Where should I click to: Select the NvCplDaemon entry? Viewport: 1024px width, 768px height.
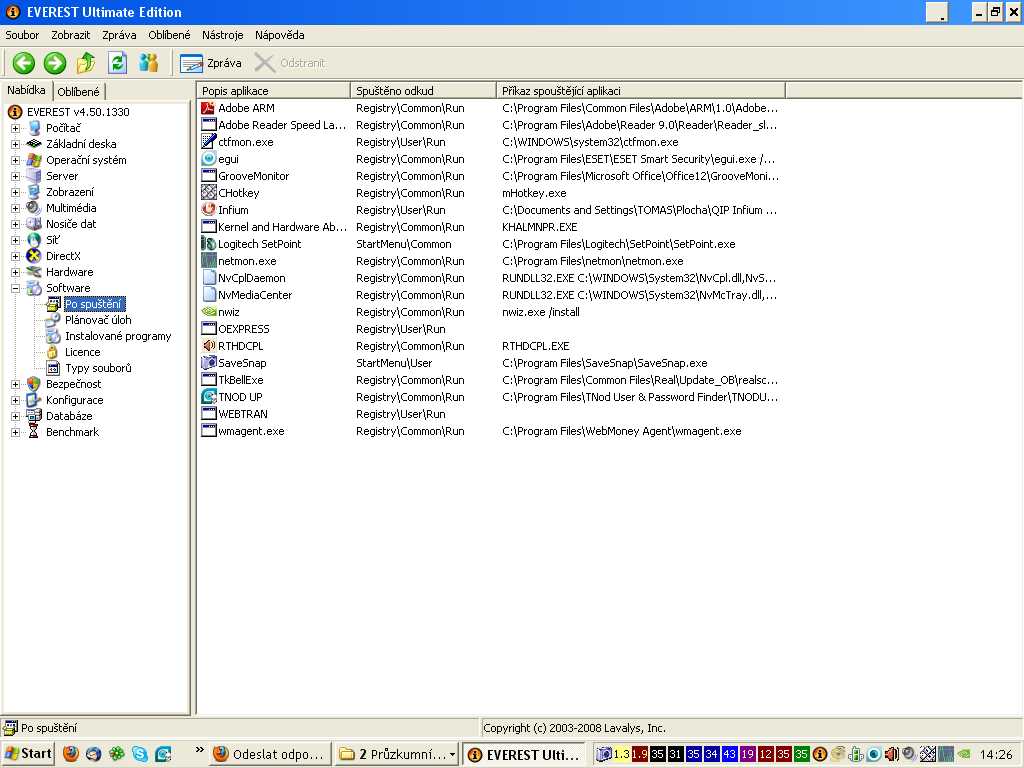pos(251,278)
